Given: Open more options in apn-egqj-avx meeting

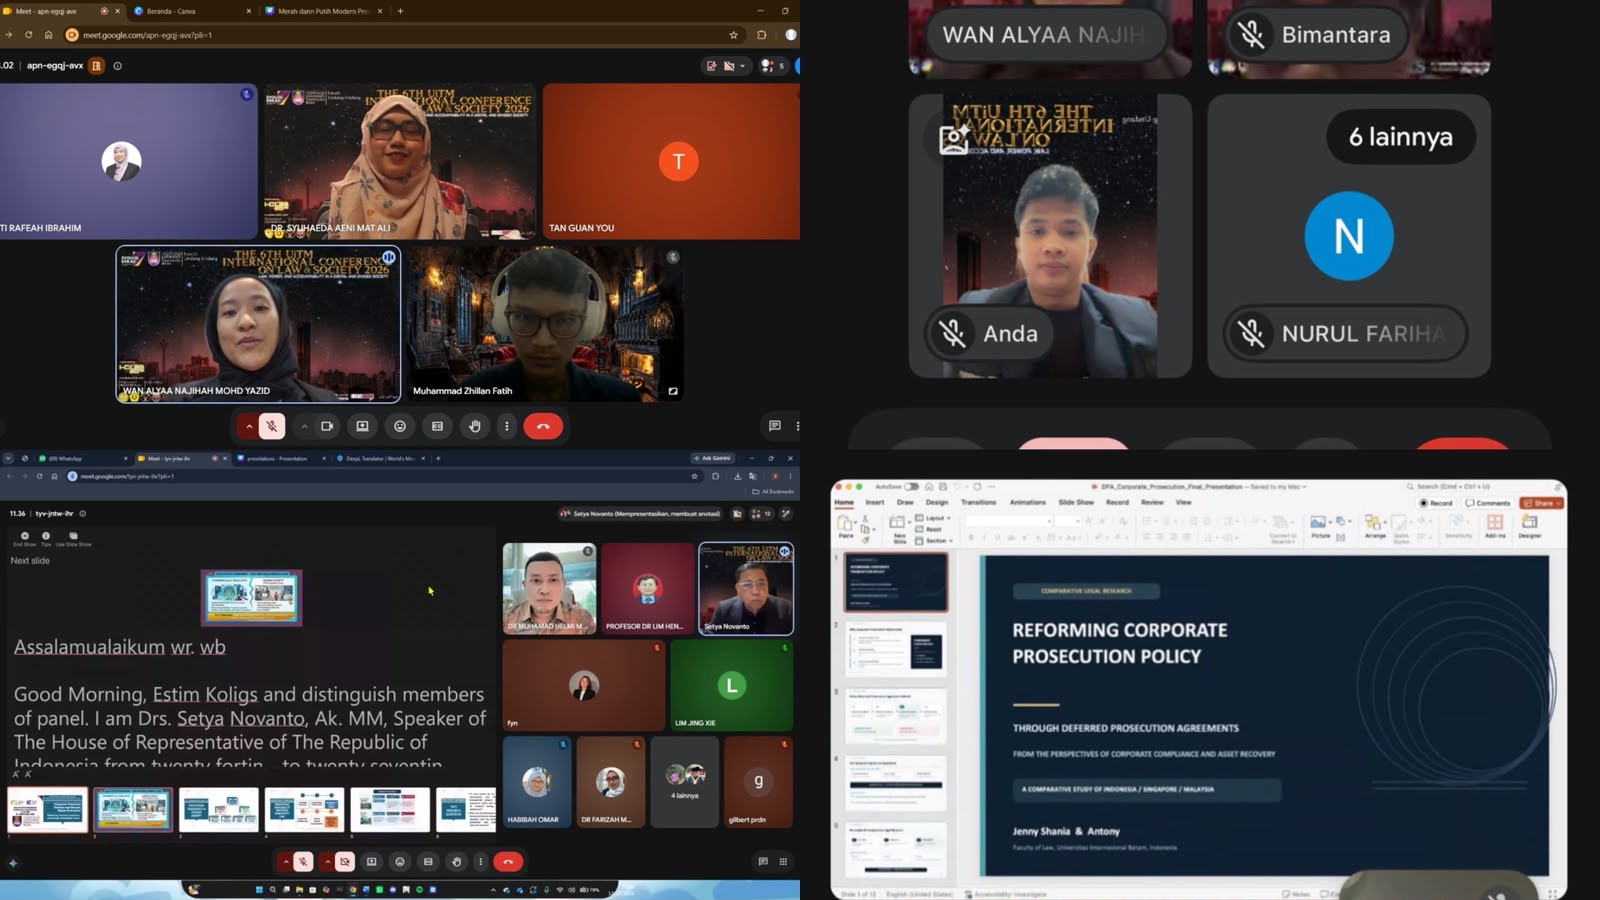Looking at the screenshot, I should (507, 426).
